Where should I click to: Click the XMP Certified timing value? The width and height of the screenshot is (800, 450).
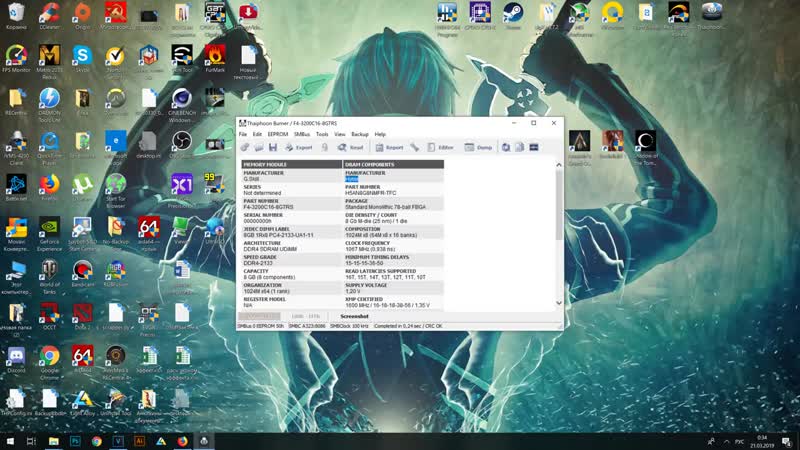387,305
